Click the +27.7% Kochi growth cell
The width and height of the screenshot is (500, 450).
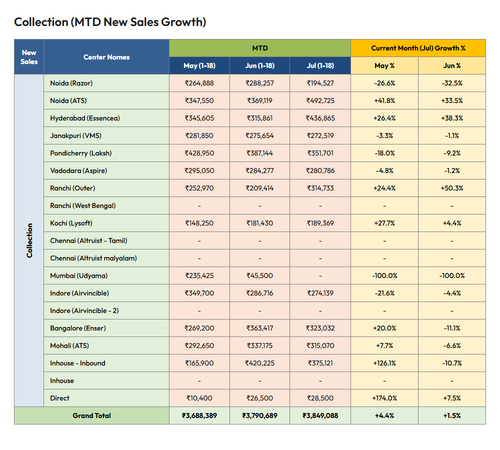coord(384,223)
